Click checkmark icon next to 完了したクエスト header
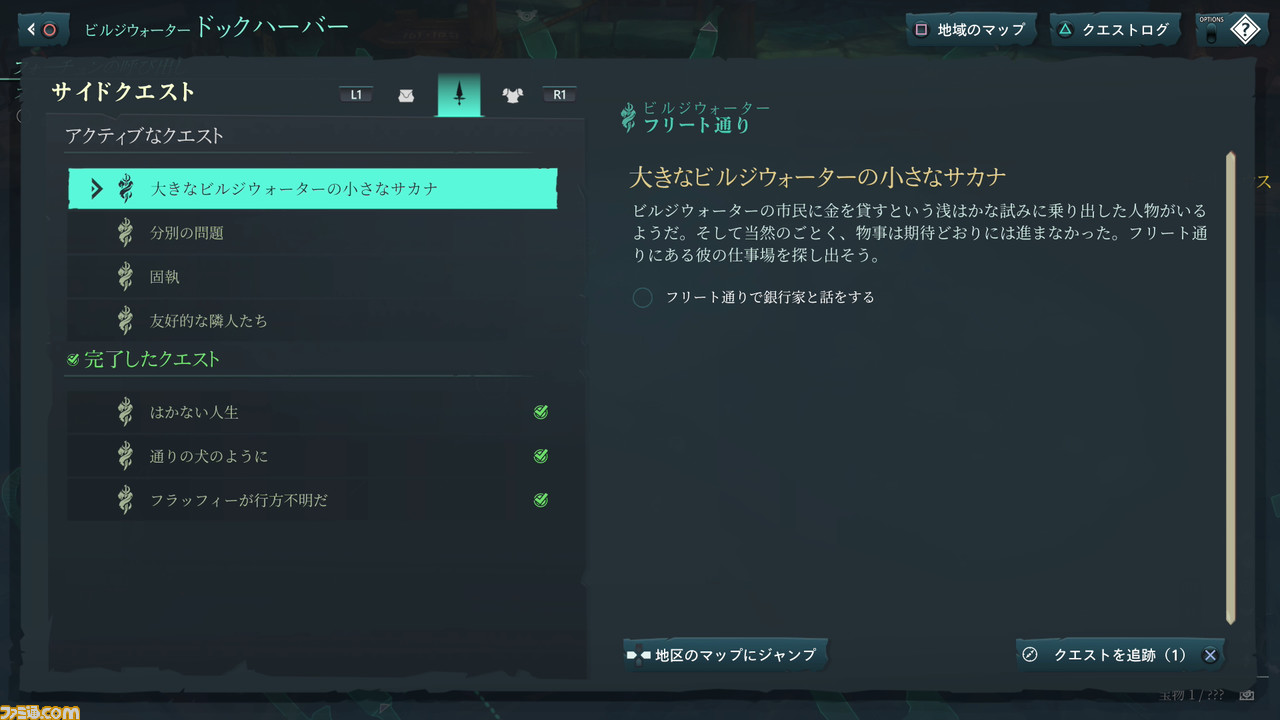 click(72, 359)
